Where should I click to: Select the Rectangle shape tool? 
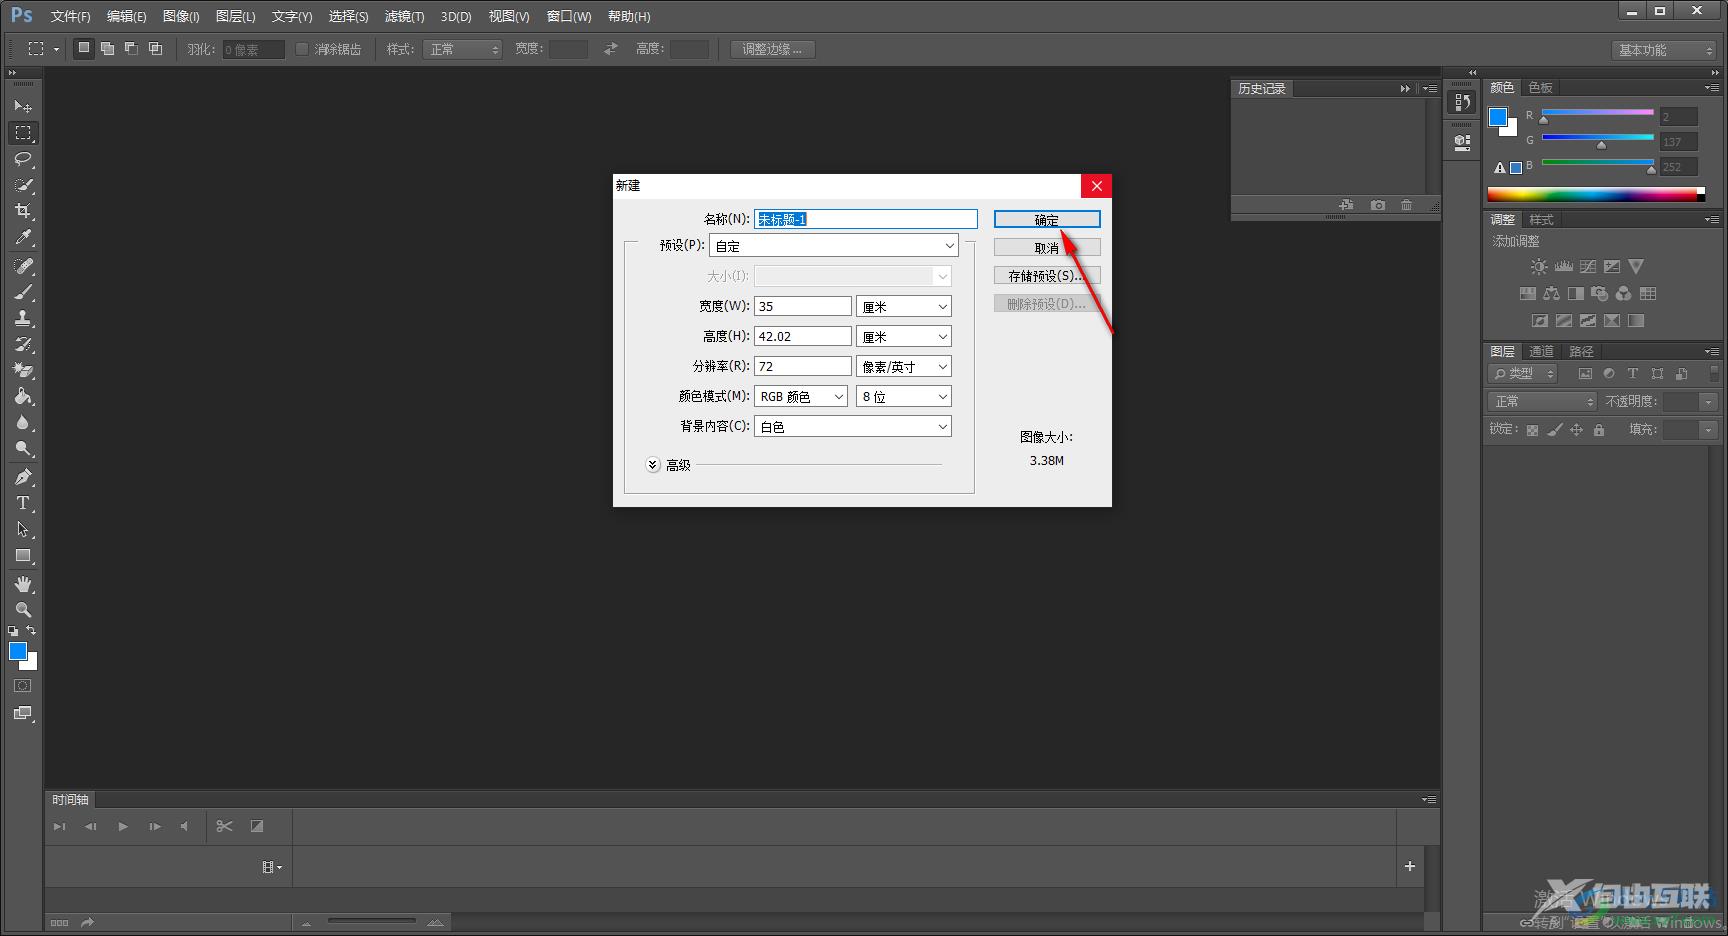pyautogui.click(x=23, y=555)
